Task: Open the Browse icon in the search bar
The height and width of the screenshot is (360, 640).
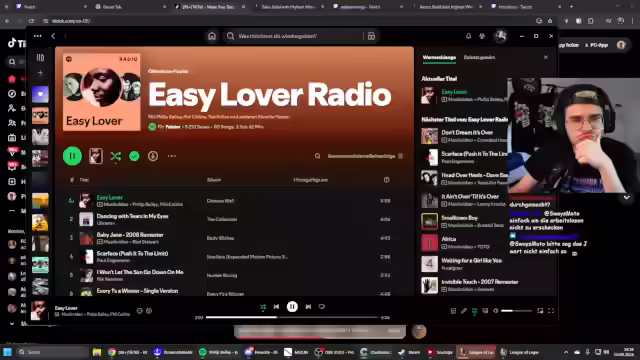Action: (371, 36)
